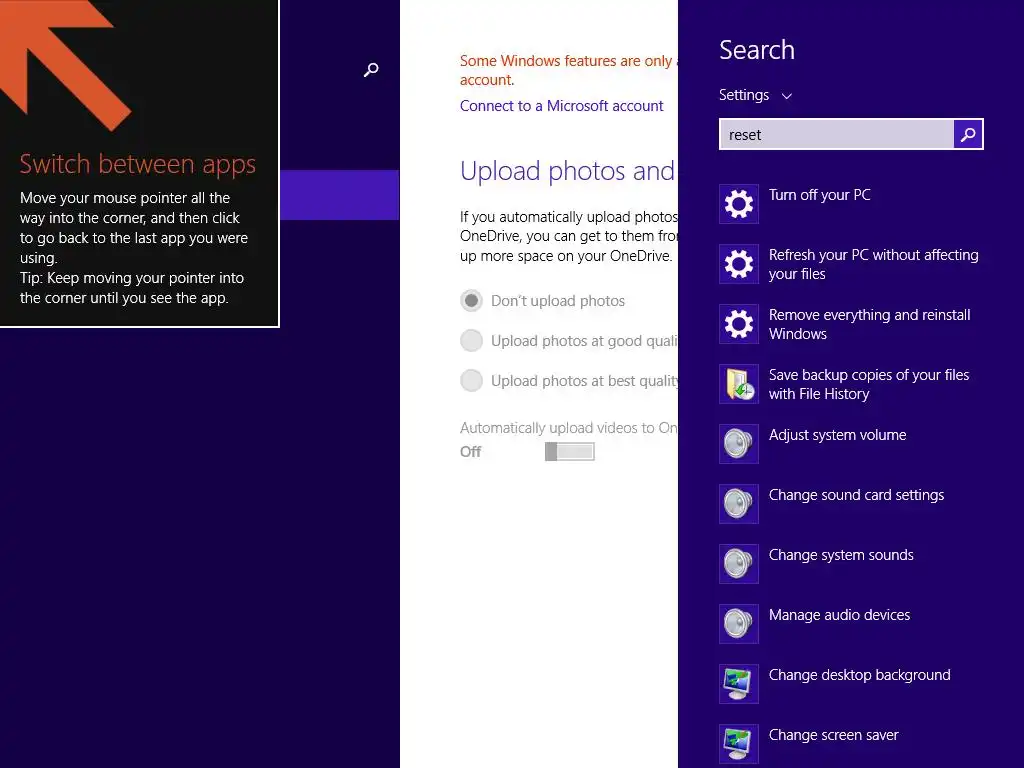Select Upload photos at good quality radio

[472, 340]
